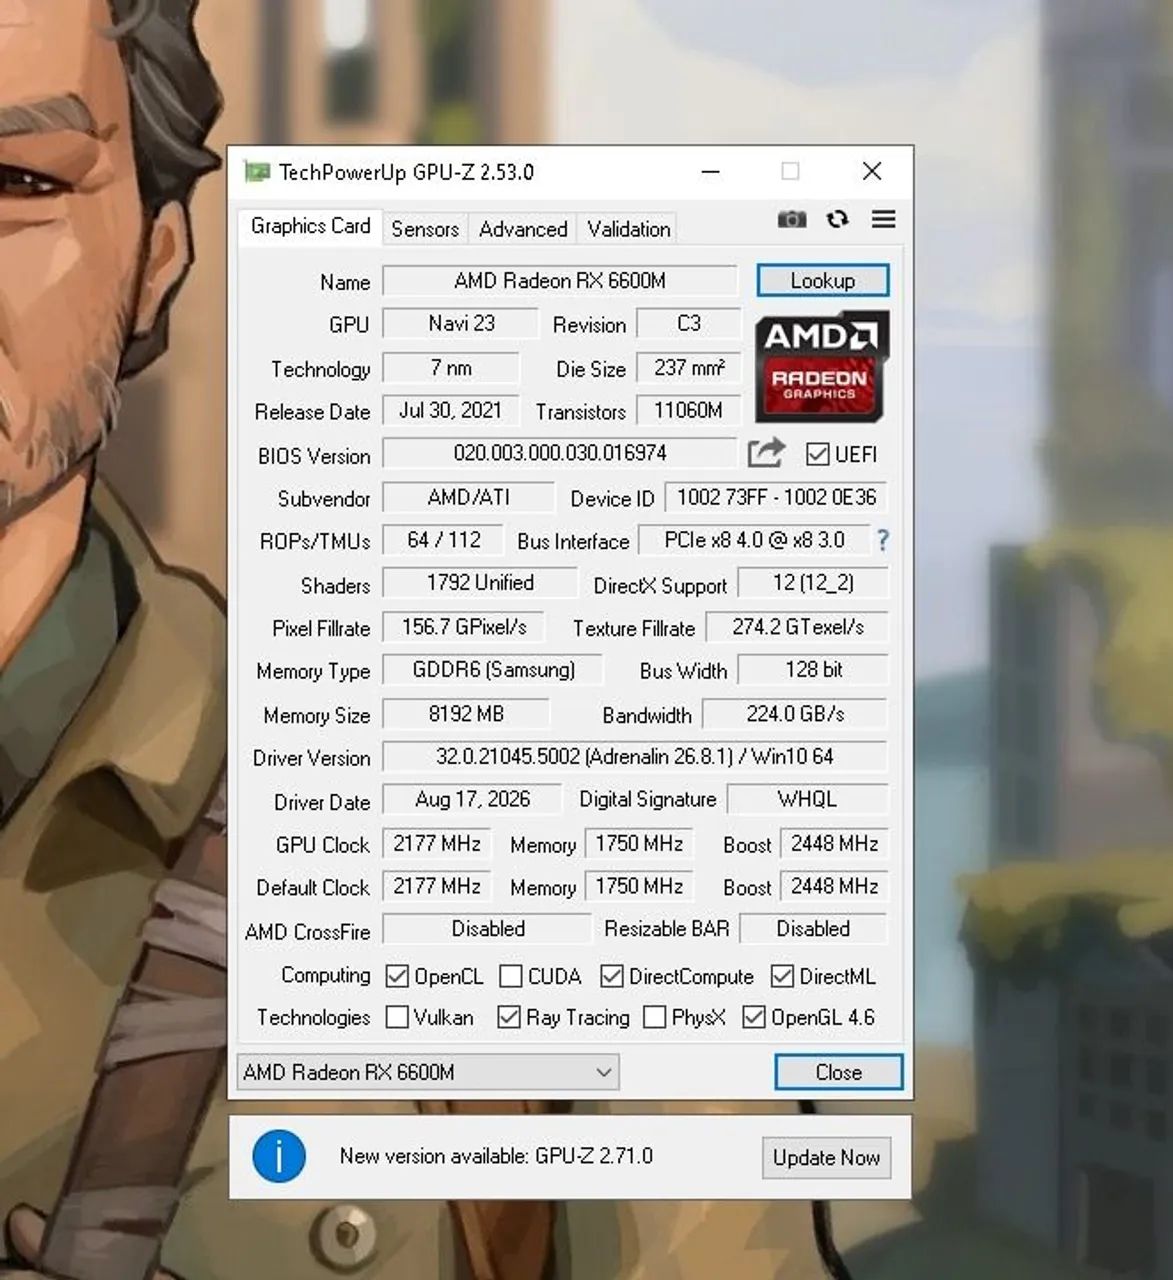1173x1280 pixels.
Task: Toggle the UEFI checkbox
Action: point(817,455)
